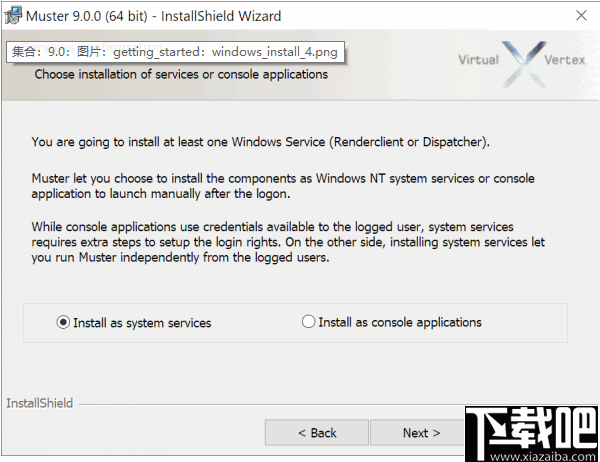
Task: Click the paragraph about Windows NT system services
Action: [x=283, y=186]
